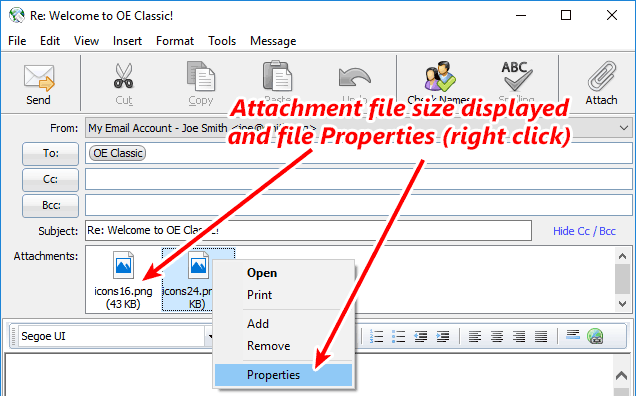Click the Check Names people icon
Screen dimensions: 636x396
point(440,76)
